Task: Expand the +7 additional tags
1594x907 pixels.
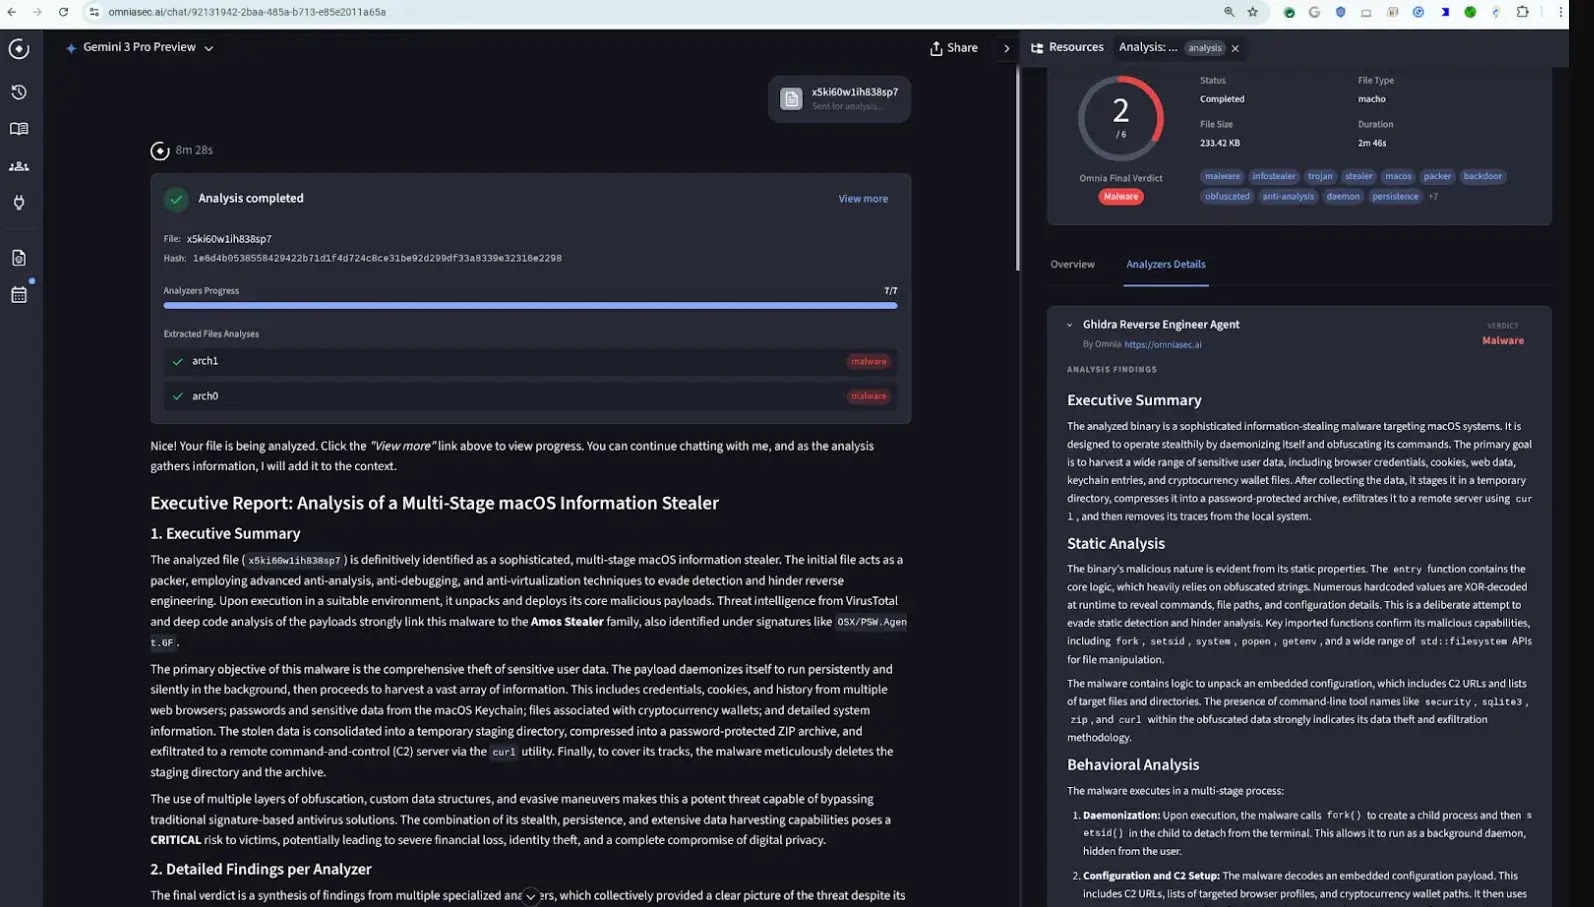Action: 1433,197
